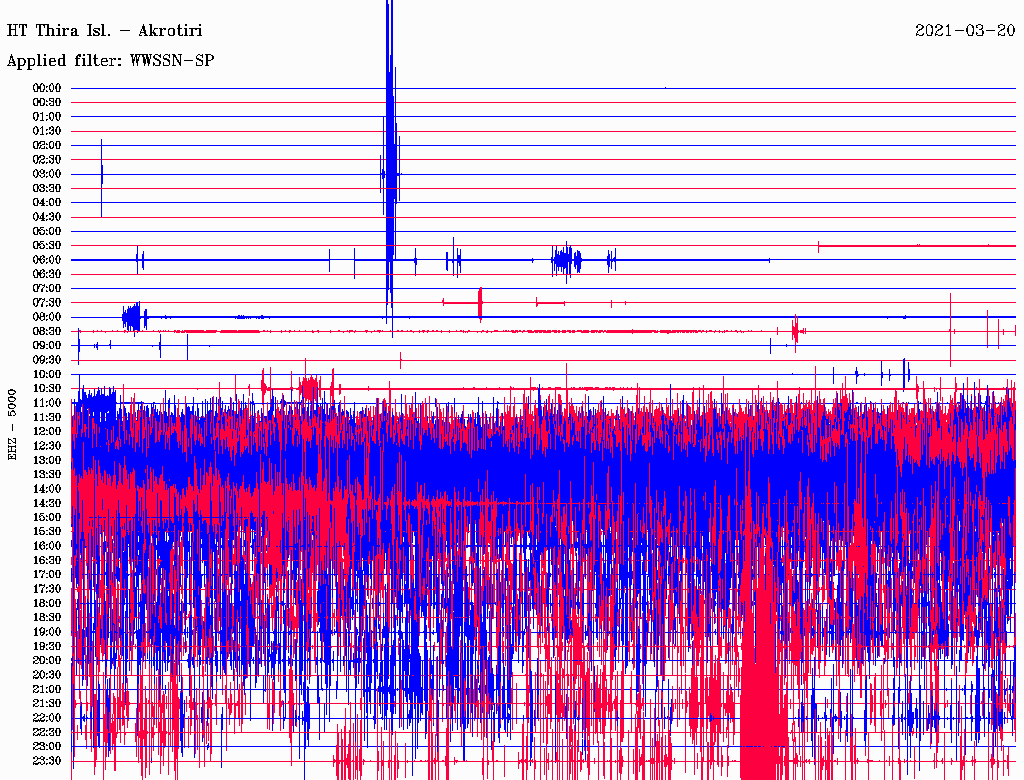Screen dimensions: 1024x780
Task: Click the 10:30 time label
Action: (47, 388)
